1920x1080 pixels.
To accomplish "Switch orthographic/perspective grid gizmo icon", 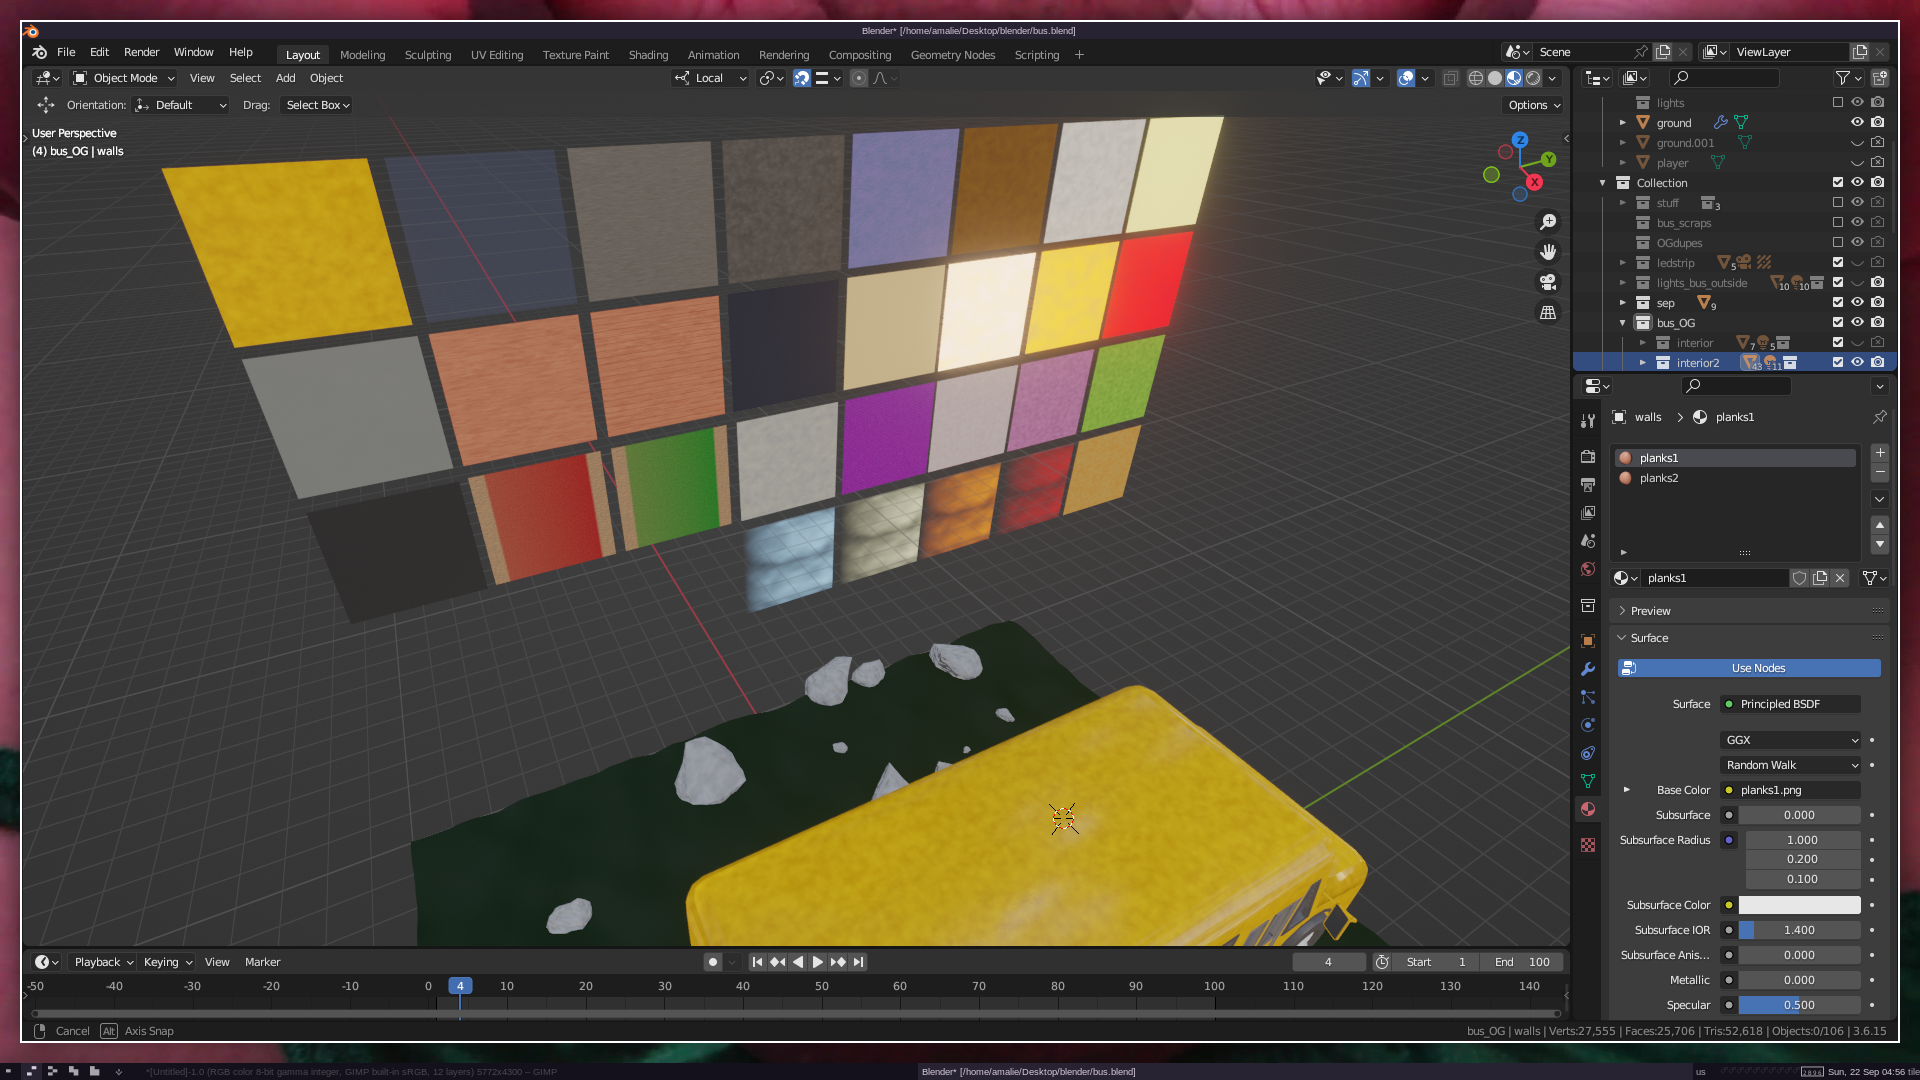I will point(1548,312).
